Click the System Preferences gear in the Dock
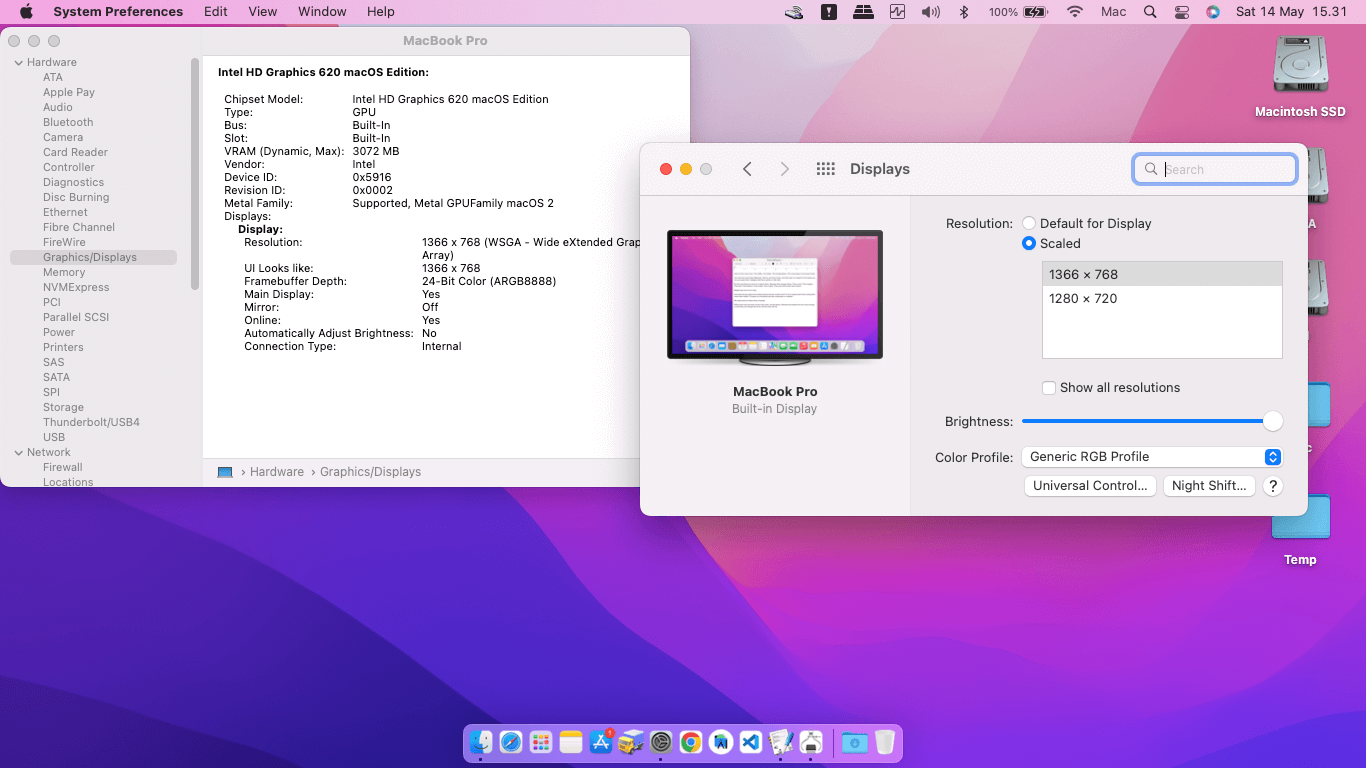This screenshot has width=1366, height=768. [661, 742]
